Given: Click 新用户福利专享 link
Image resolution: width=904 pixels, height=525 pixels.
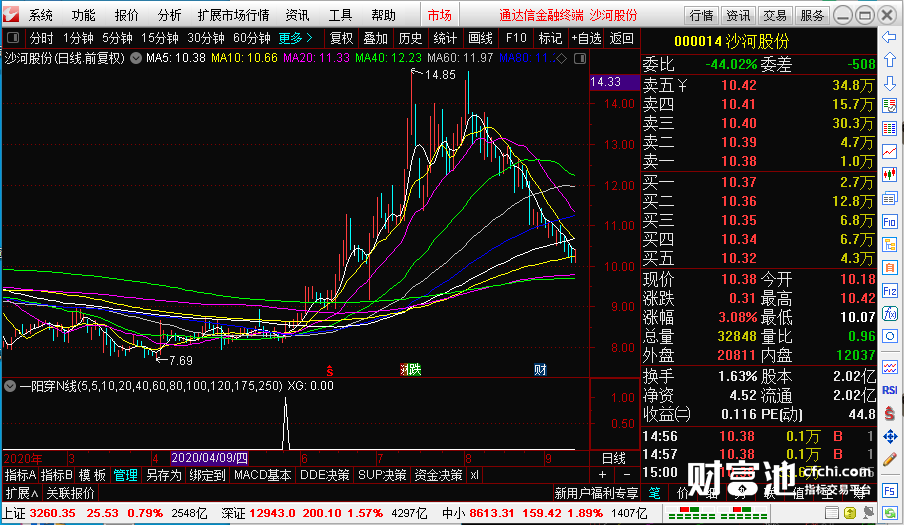Looking at the screenshot, I should tap(596, 493).
